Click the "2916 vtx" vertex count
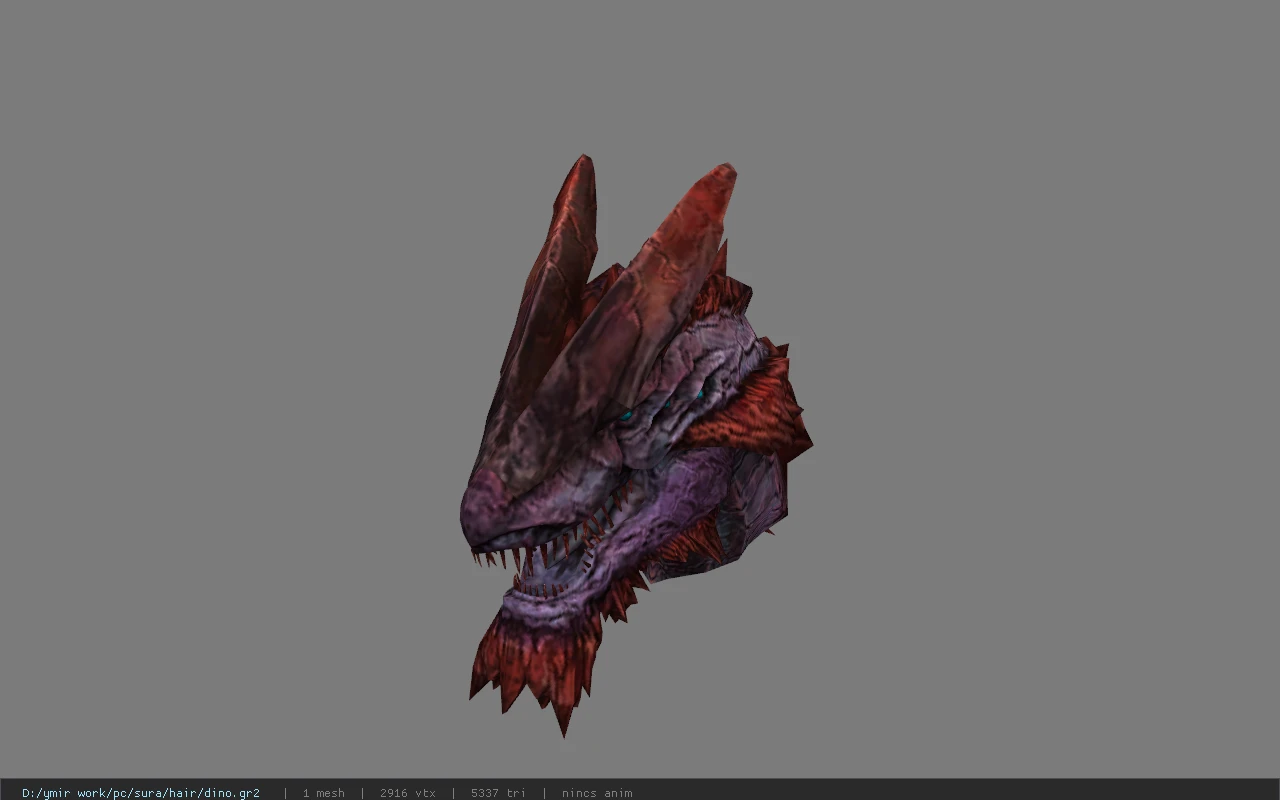Image resolution: width=1280 pixels, height=800 pixels. click(x=407, y=793)
